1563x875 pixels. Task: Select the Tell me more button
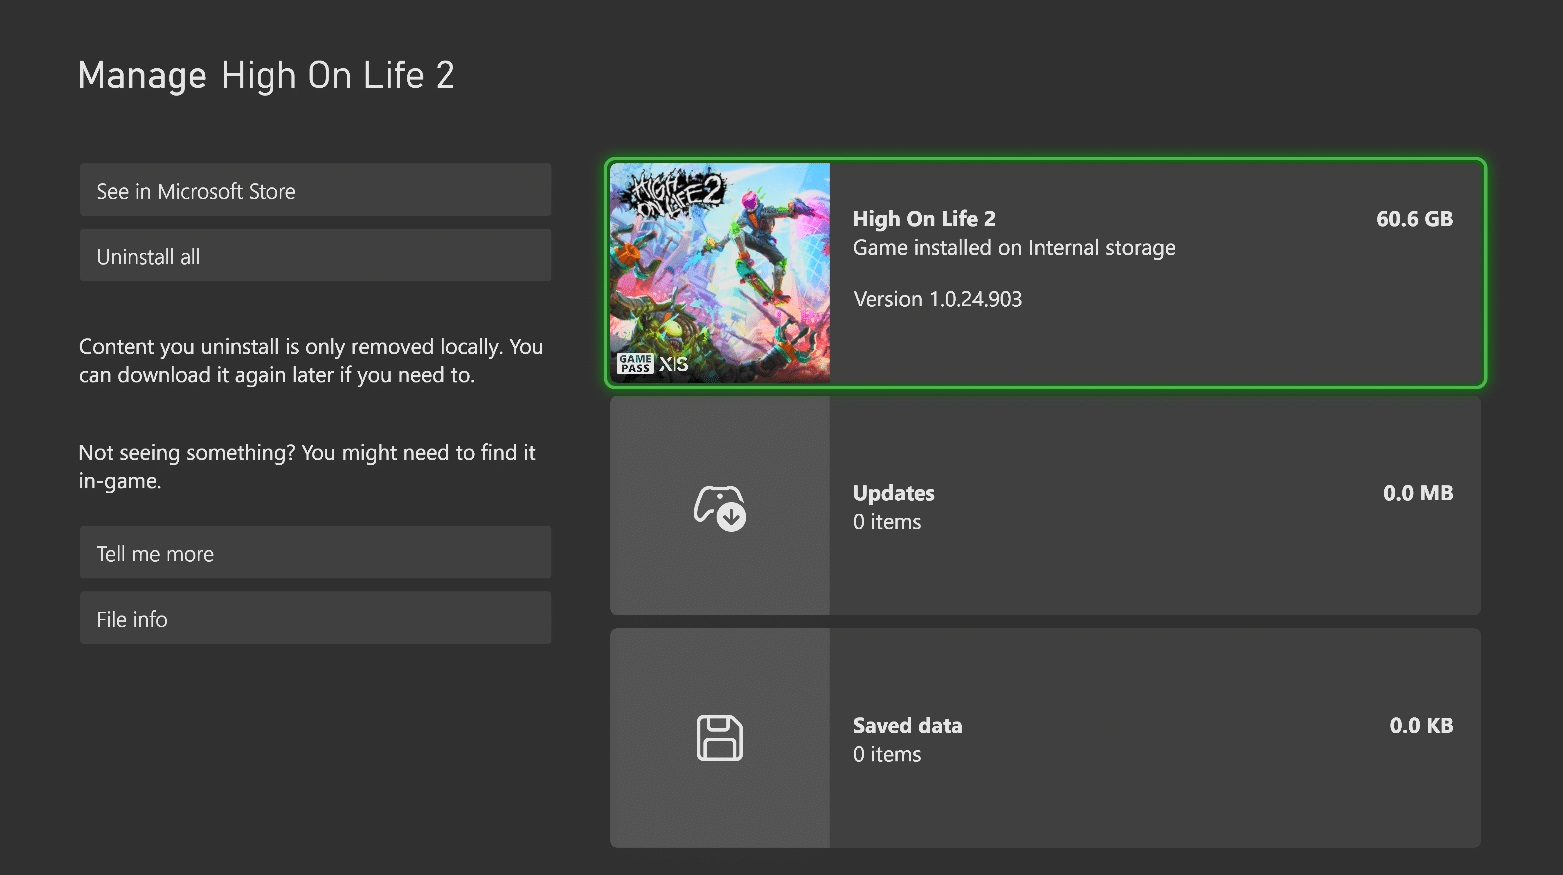315,553
